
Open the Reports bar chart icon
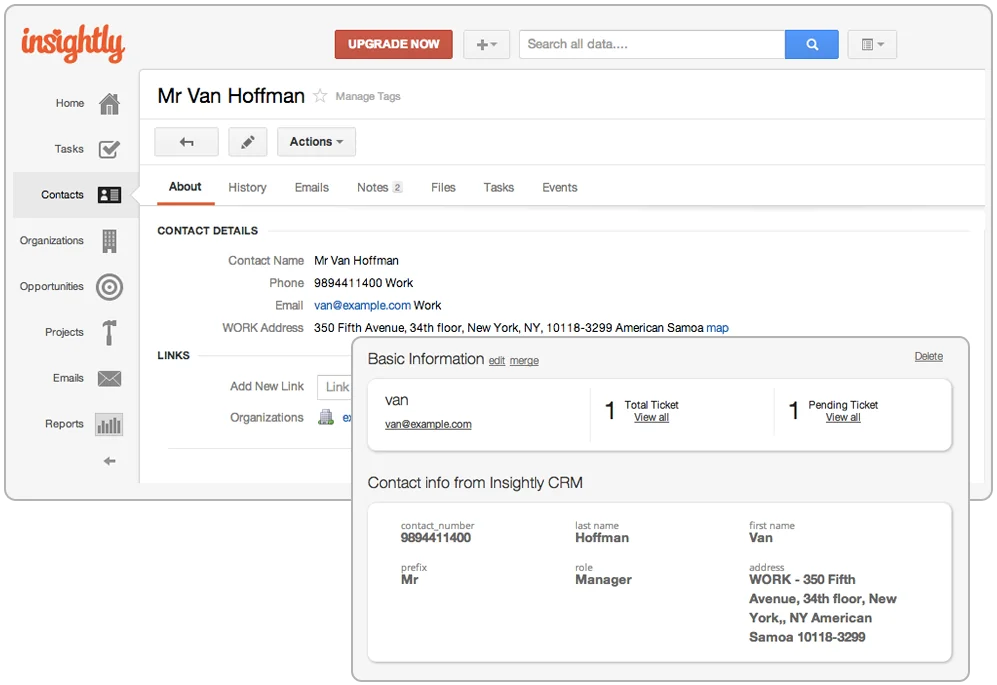tap(109, 424)
